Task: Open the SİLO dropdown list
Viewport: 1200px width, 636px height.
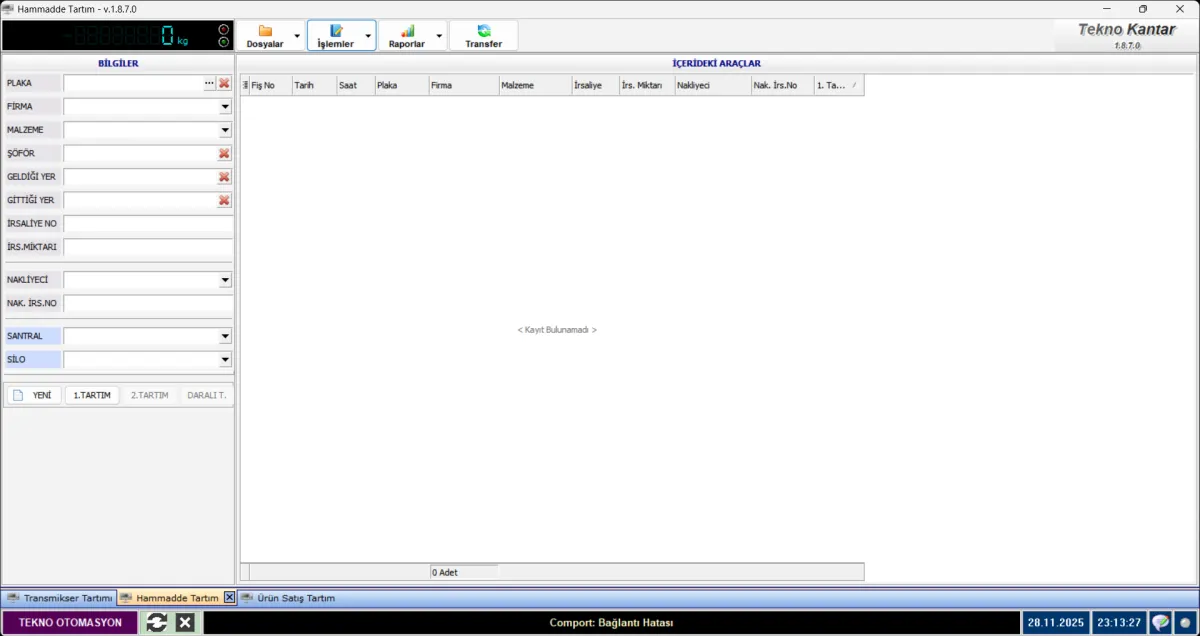Action: click(225, 359)
